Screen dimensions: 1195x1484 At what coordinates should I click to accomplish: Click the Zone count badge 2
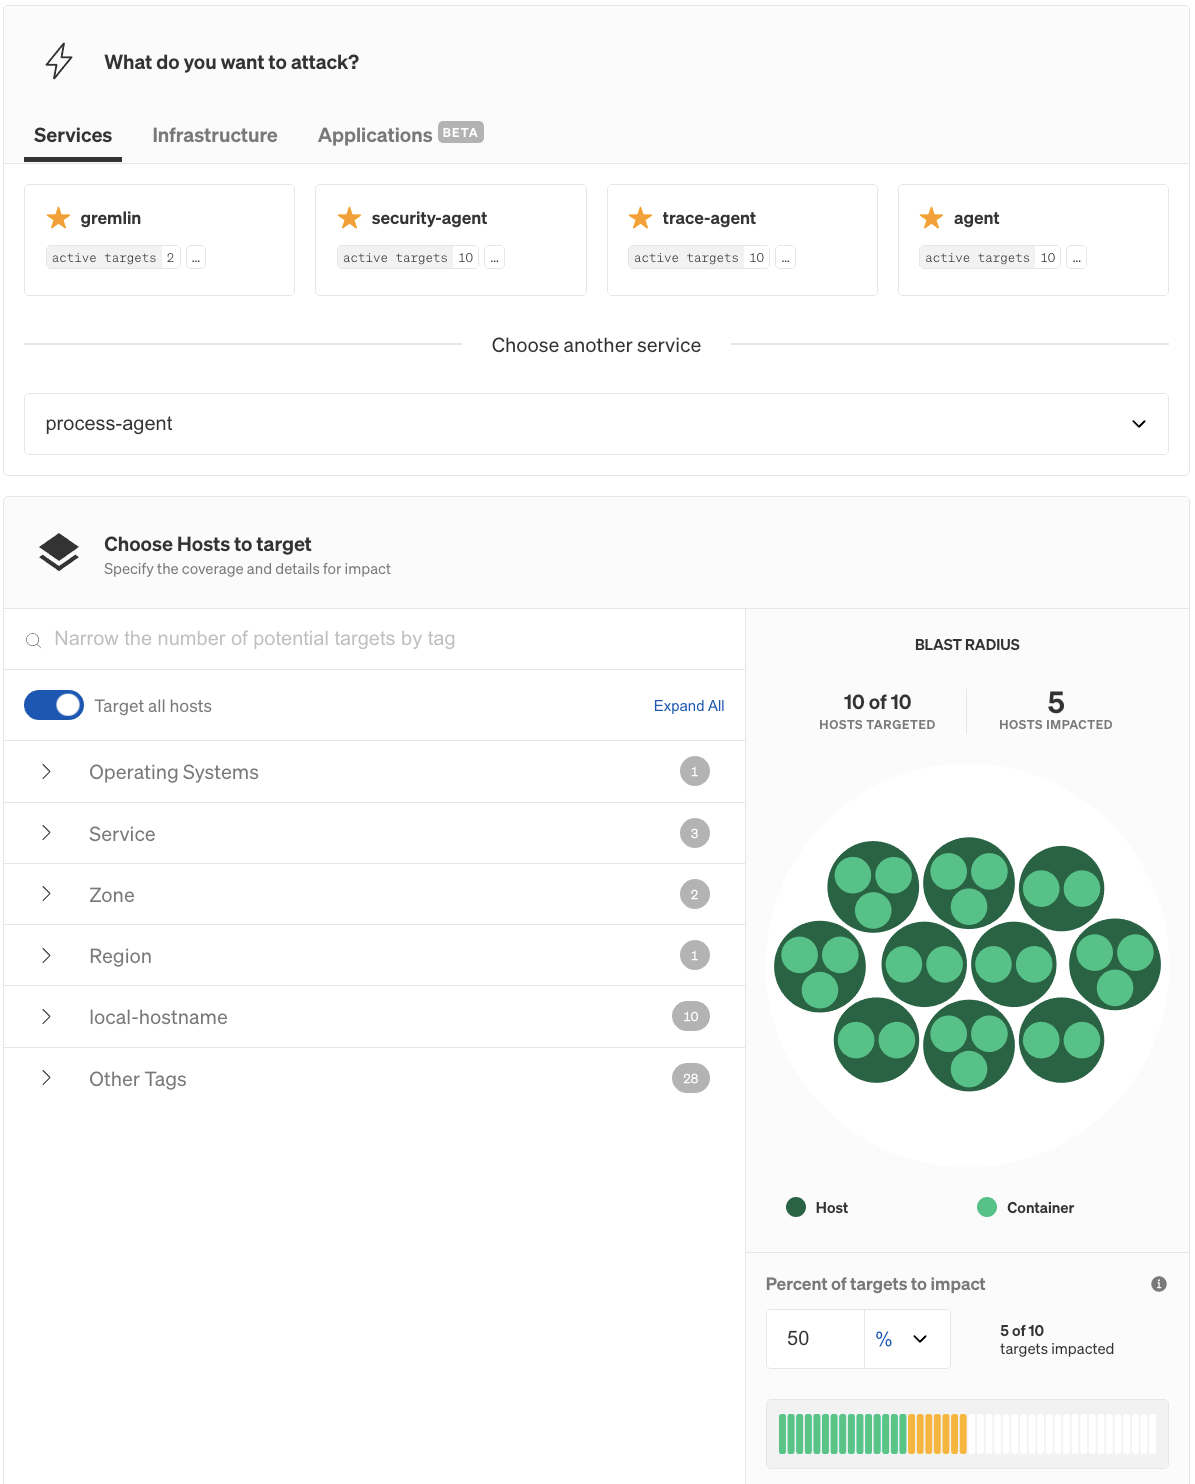tap(694, 895)
